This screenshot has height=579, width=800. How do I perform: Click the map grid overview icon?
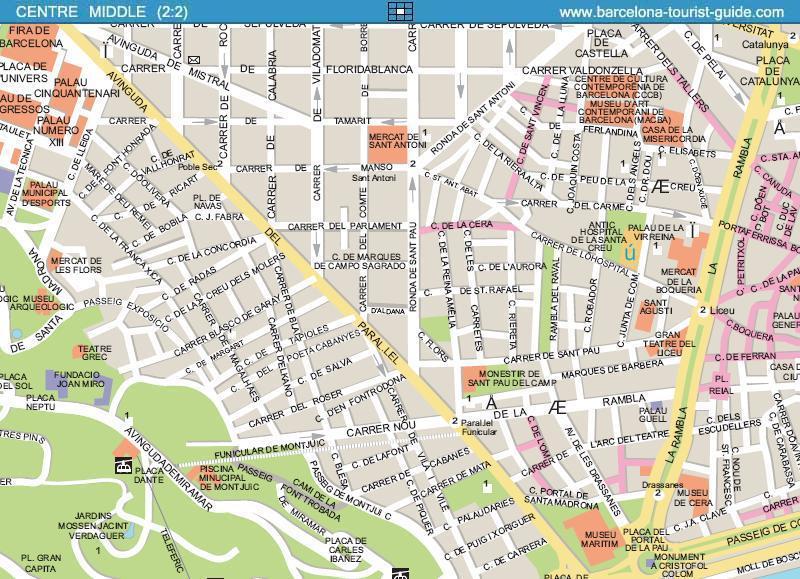point(399,11)
